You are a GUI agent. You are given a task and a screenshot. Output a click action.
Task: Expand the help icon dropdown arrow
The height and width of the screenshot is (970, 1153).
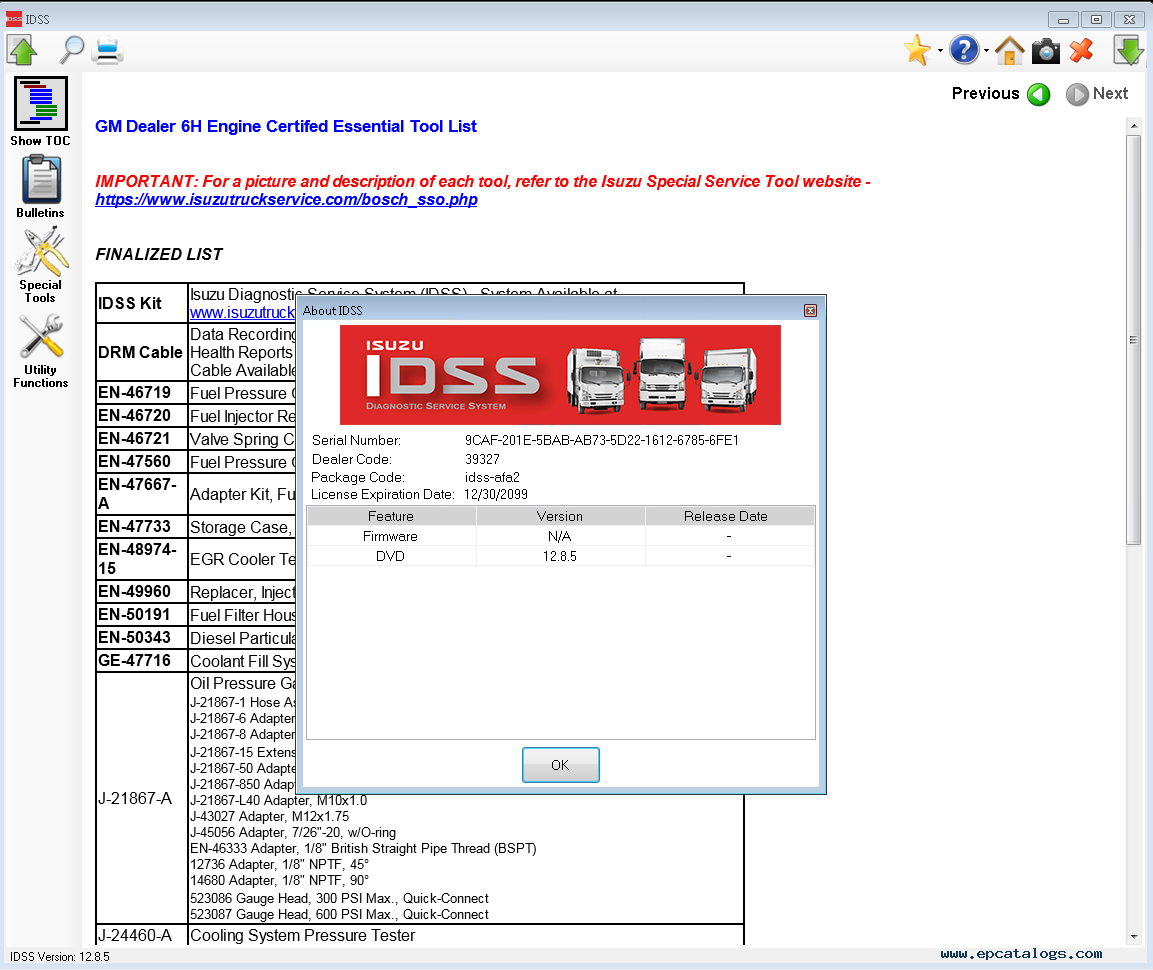(986, 51)
